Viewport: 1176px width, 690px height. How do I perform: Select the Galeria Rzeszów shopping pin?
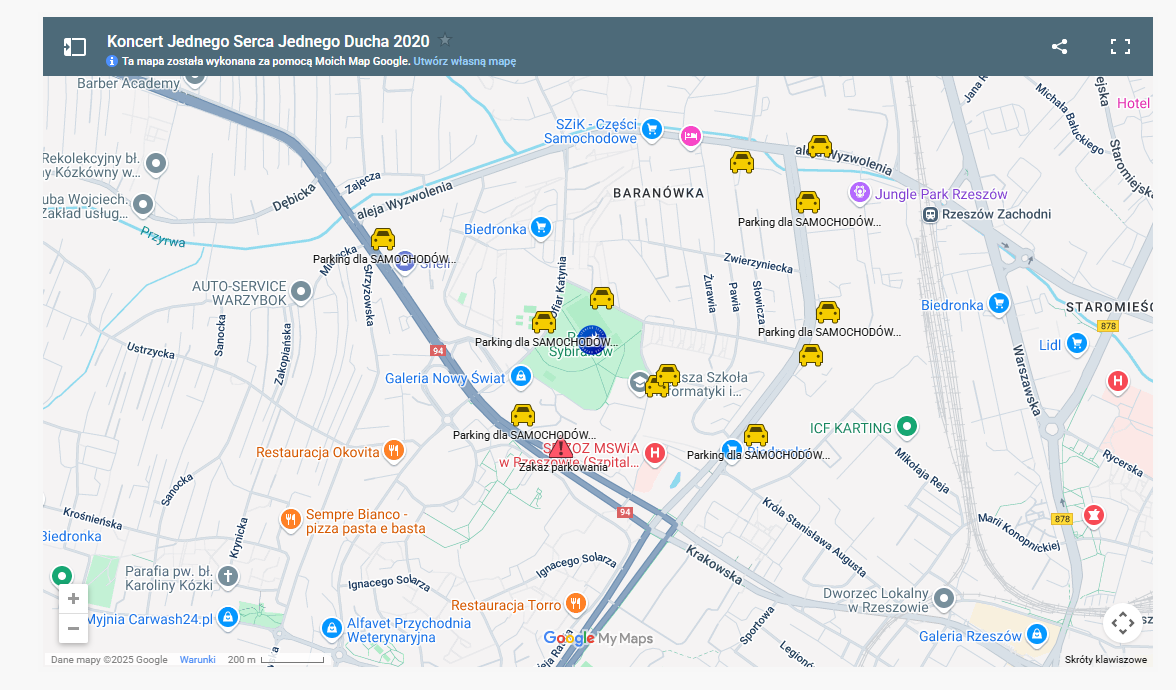[x=1036, y=634]
